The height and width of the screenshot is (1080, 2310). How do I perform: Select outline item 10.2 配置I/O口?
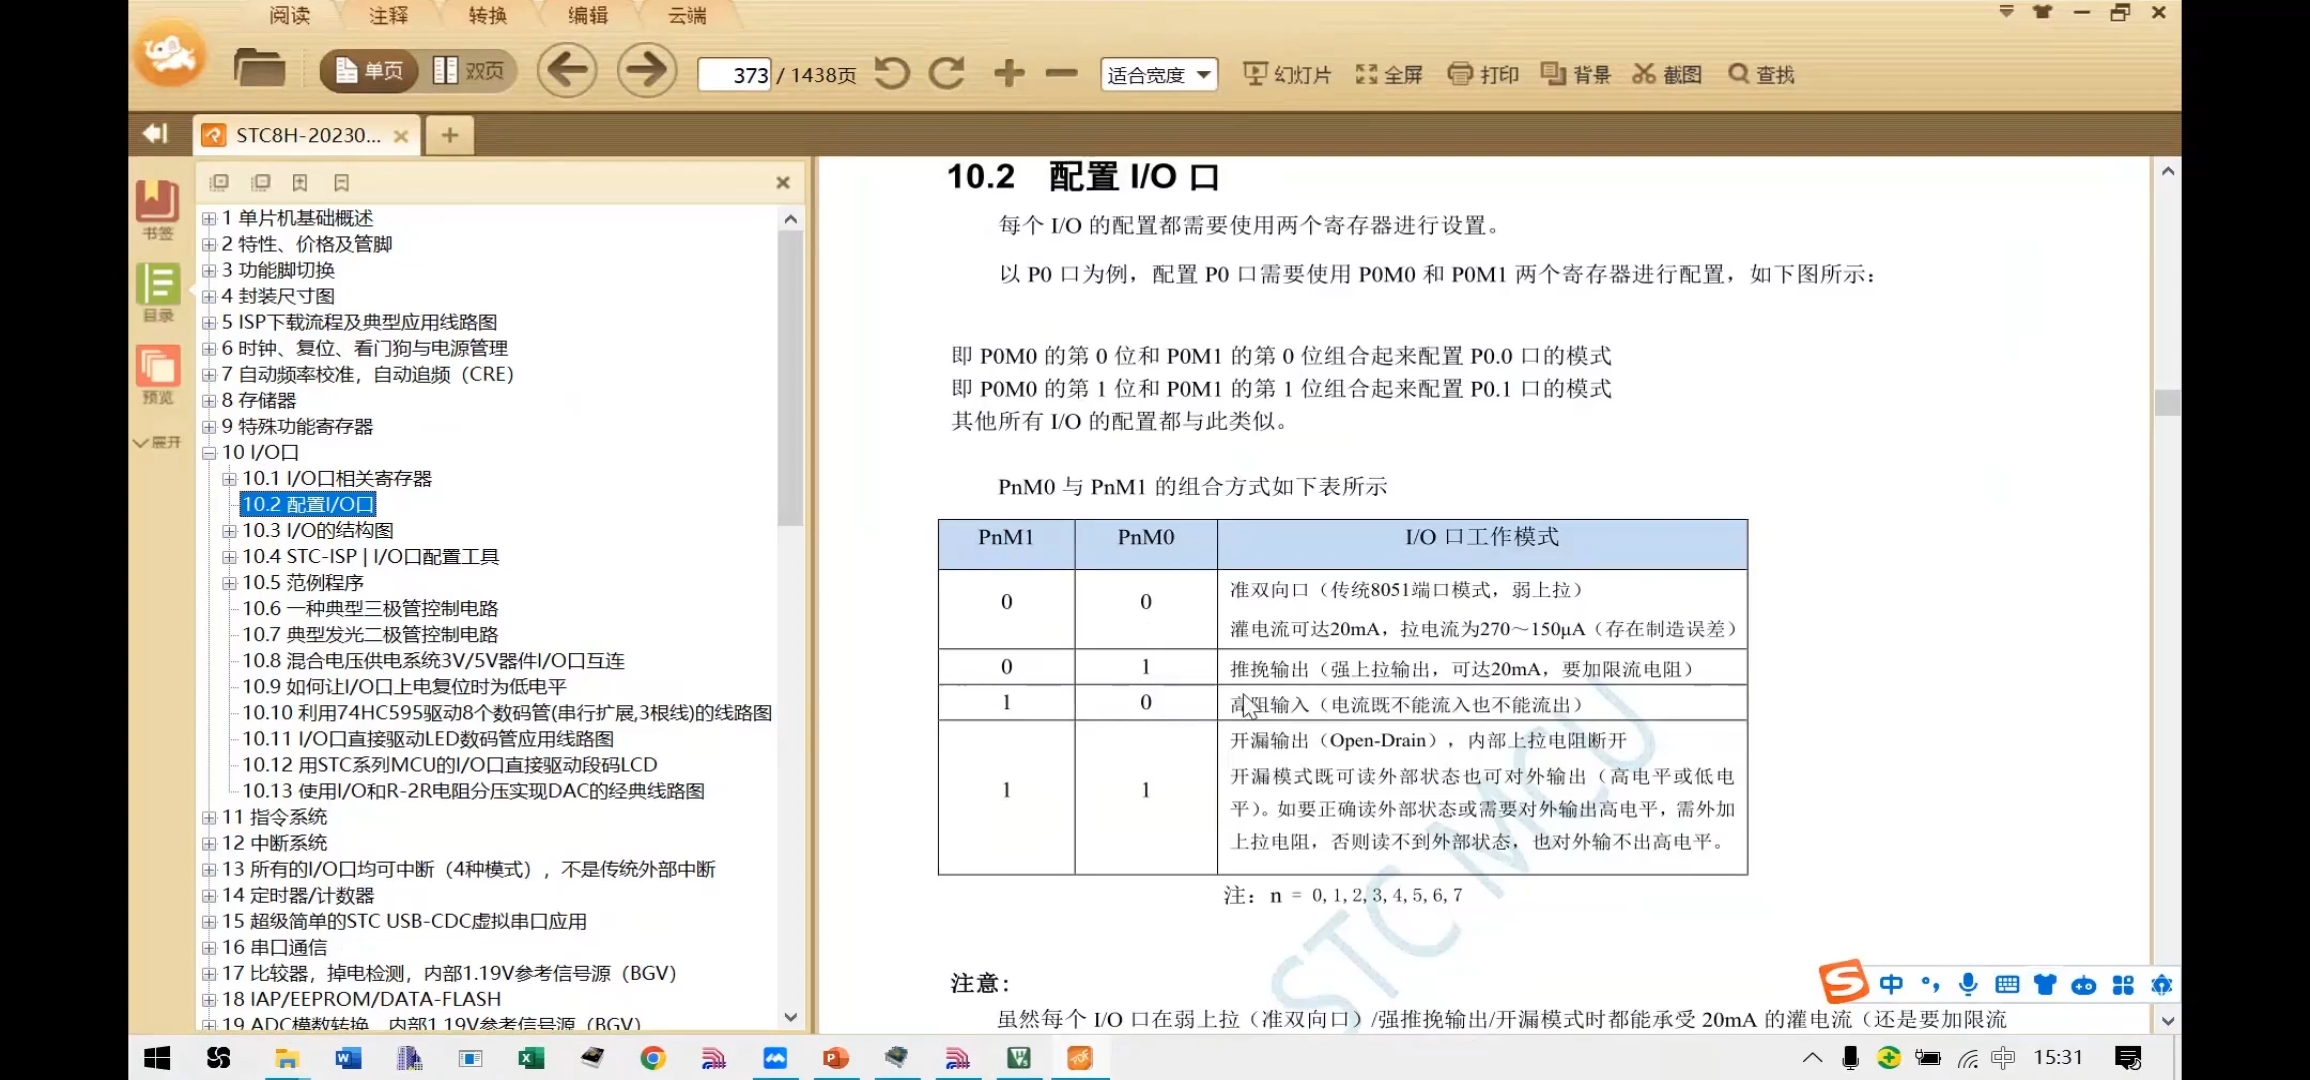click(308, 504)
